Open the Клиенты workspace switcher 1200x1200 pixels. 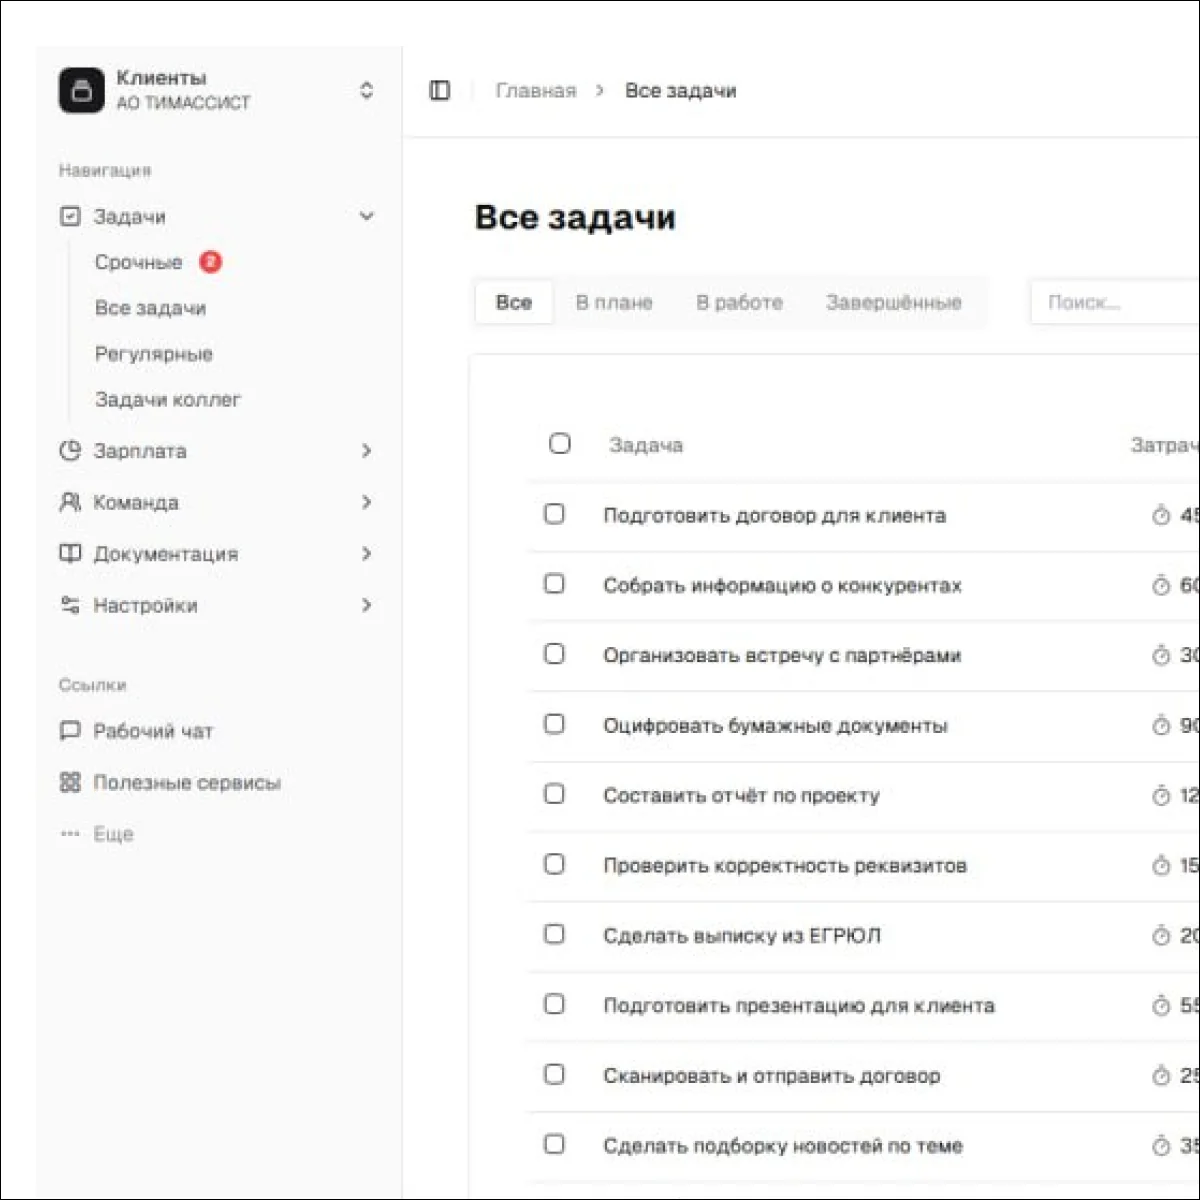pos(366,91)
